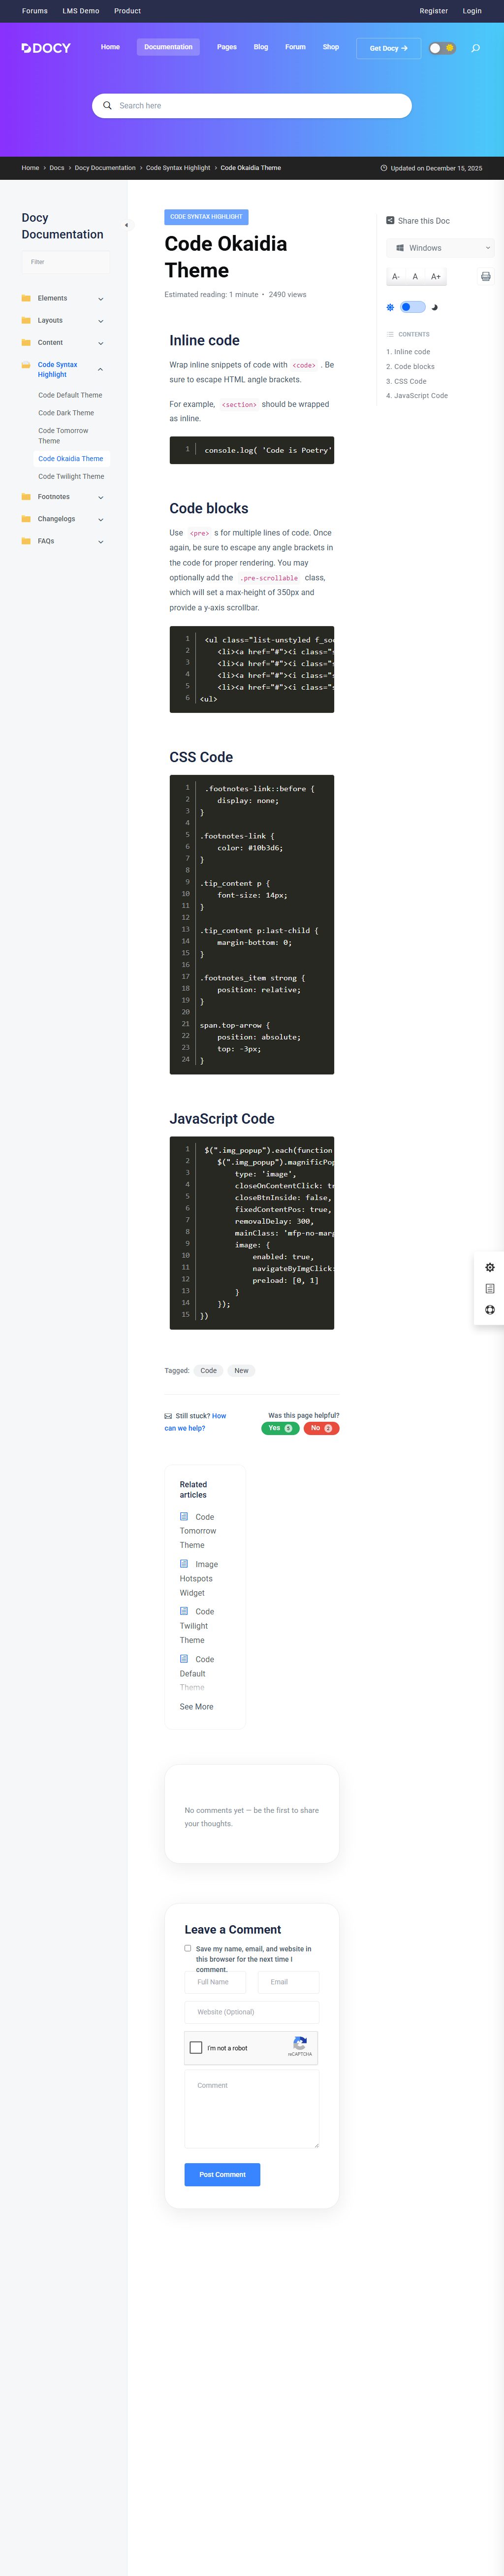Click the Code tag pill
This screenshot has width=504, height=2576.
208,1370
